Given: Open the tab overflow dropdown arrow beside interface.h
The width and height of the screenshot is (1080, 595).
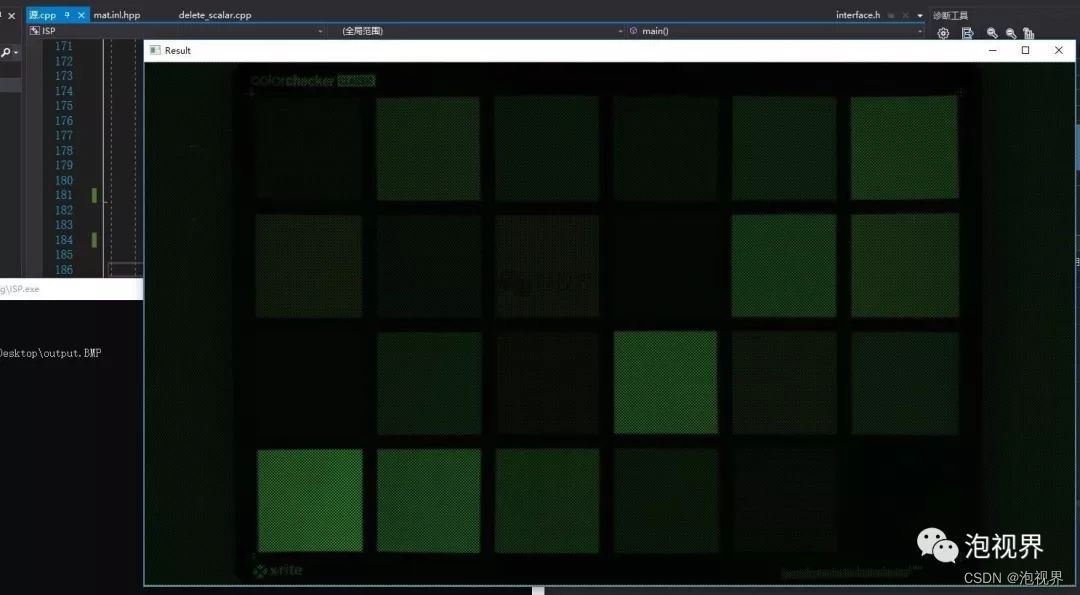Looking at the screenshot, I should [920, 15].
